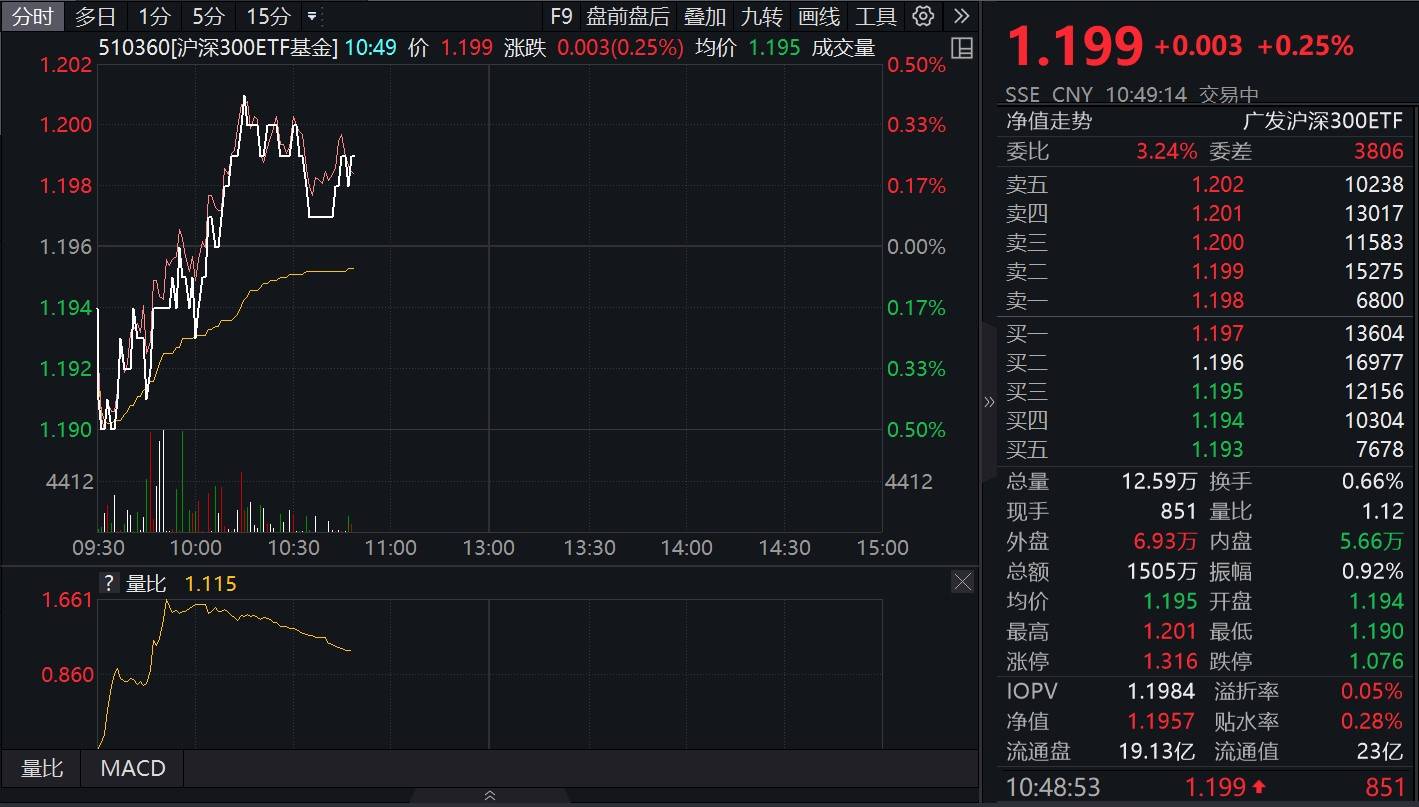Click the help question-mark icon beside 量比

tap(109, 583)
